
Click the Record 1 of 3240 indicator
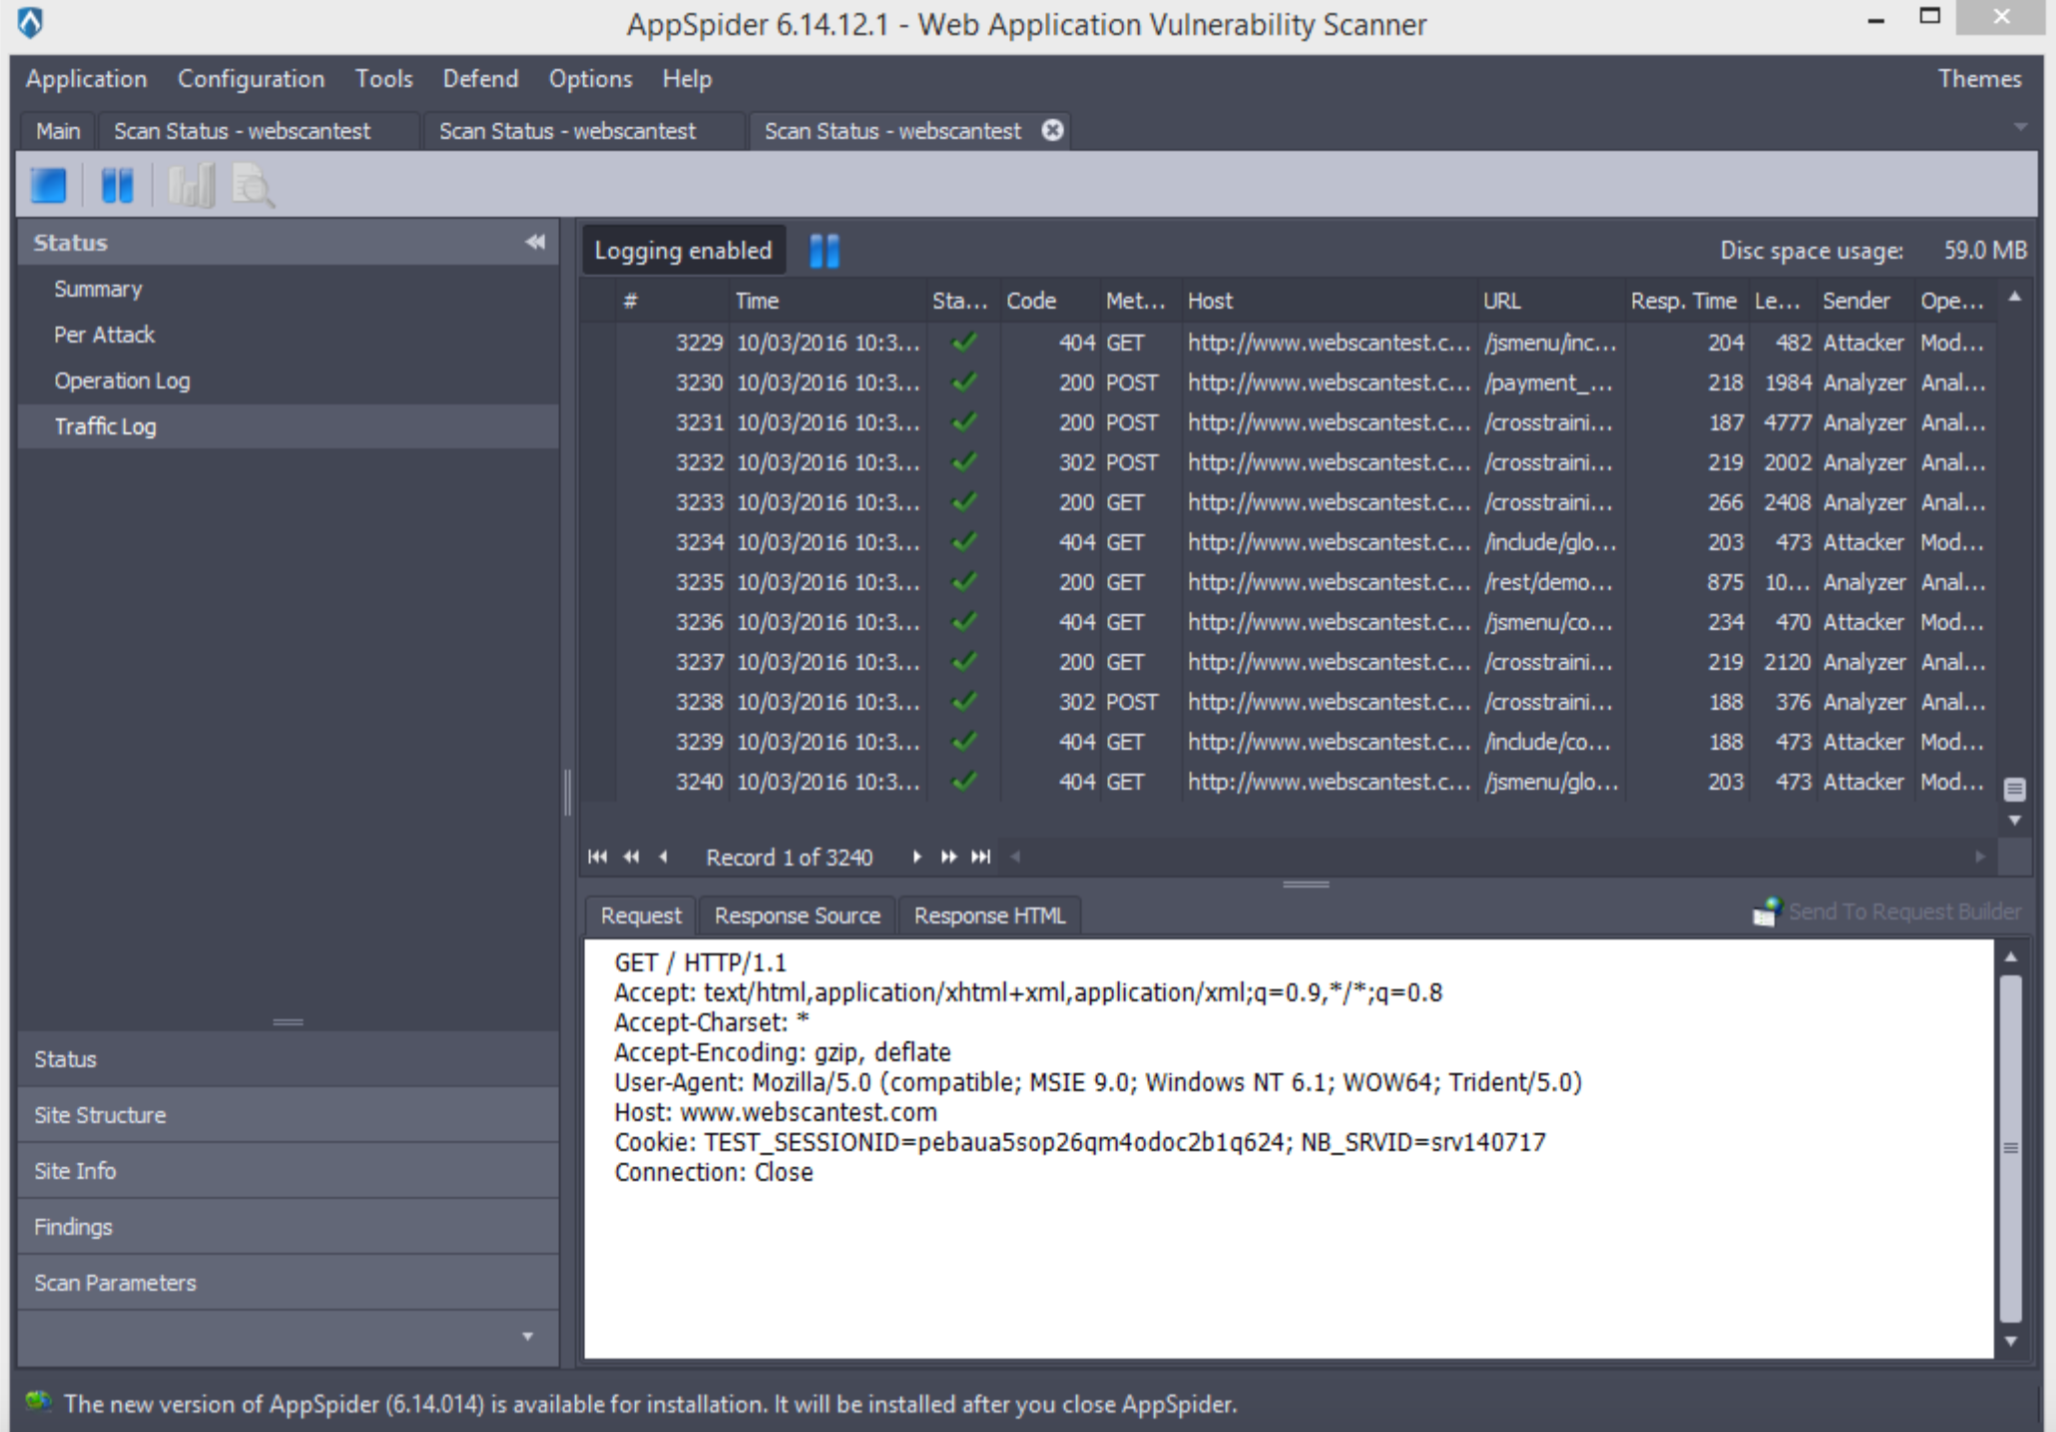point(789,858)
